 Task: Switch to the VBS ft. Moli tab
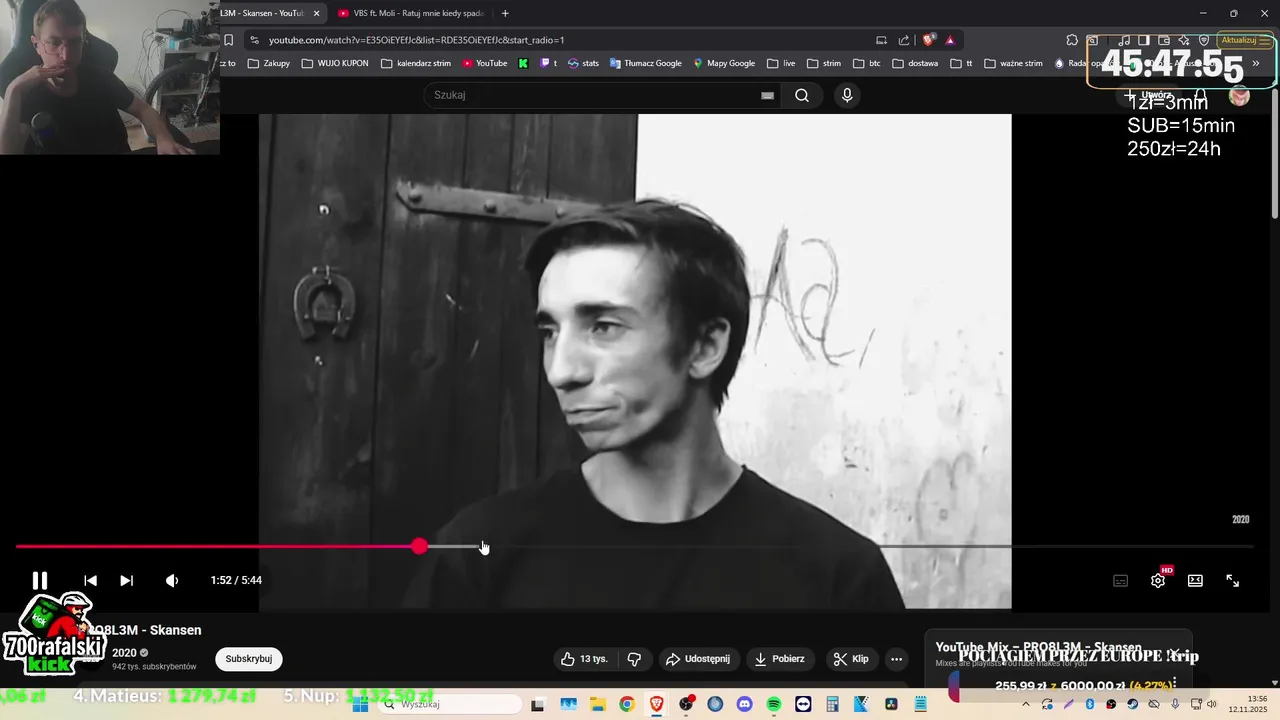(x=410, y=13)
